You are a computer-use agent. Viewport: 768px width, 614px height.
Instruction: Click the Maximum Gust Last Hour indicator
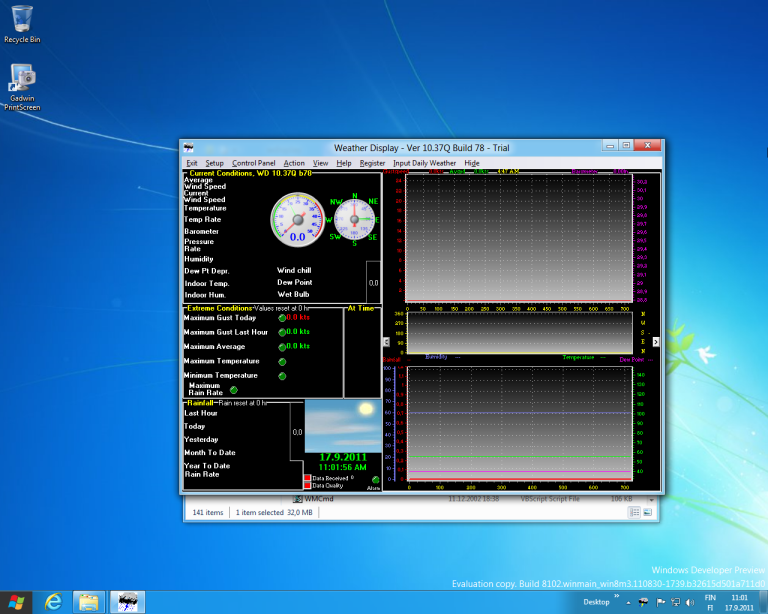[x=282, y=332]
